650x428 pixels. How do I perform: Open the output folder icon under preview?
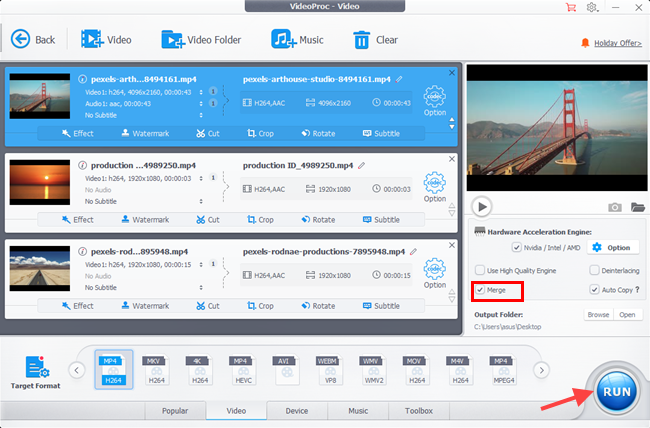pyautogui.click(x=638, y=207)
